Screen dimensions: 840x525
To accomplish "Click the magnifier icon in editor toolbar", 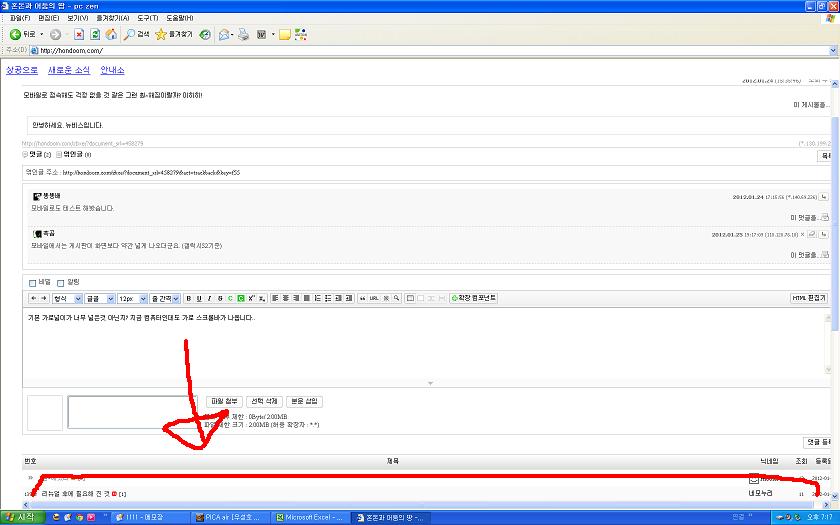I will pos(396,298).
